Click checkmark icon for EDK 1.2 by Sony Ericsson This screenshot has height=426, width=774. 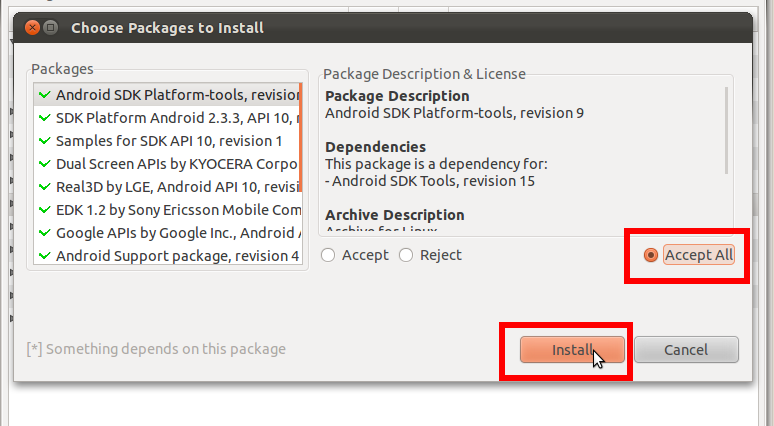pos(44,210)
